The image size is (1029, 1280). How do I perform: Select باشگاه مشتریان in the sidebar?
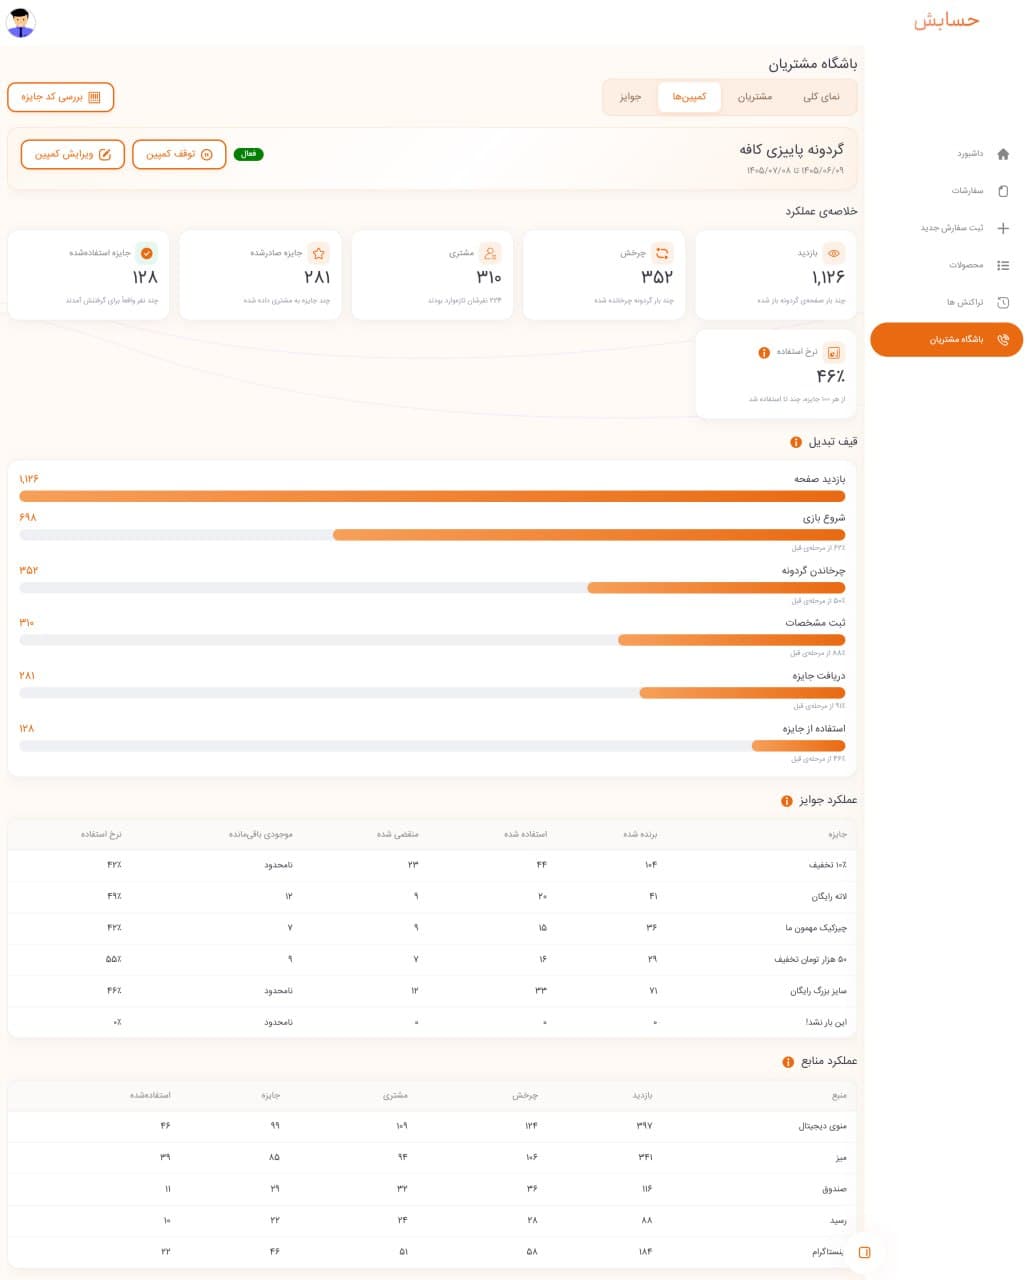[x=947, y=340]
